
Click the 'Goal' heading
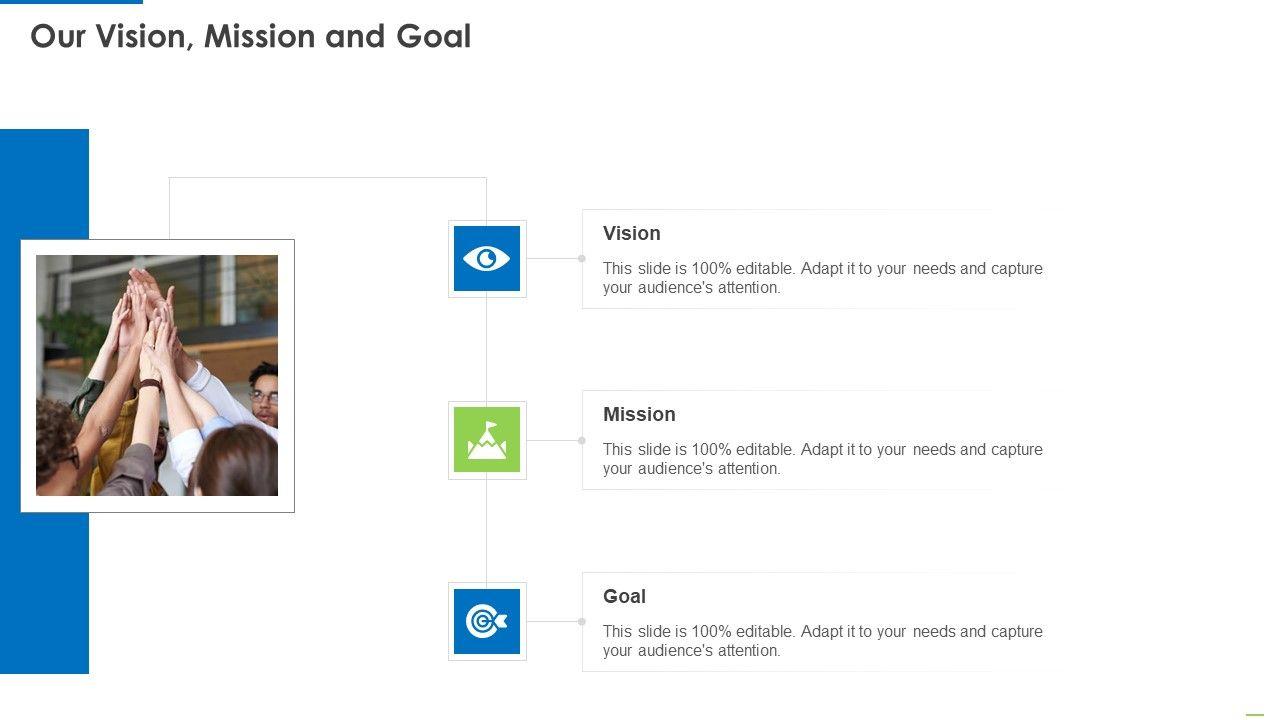pyautogui.click(x=624, y=596)
